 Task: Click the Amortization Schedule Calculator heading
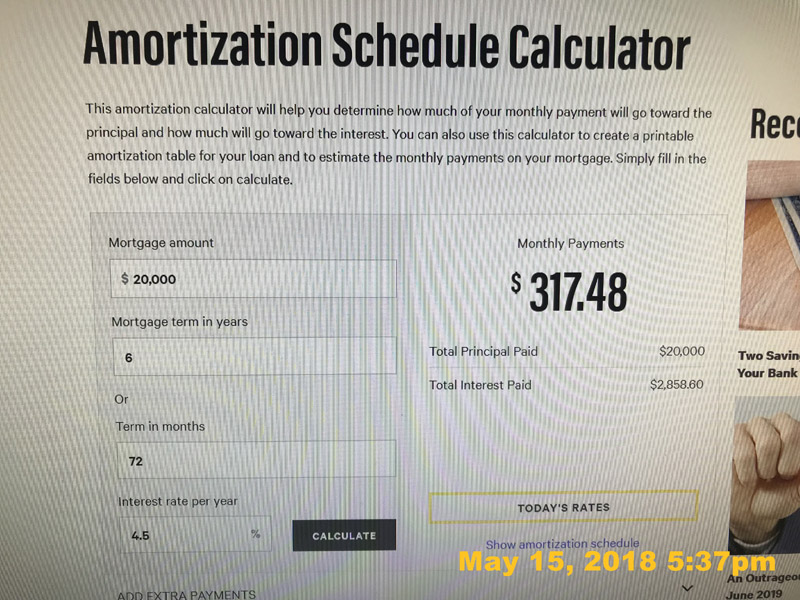(x=386, y=48)
